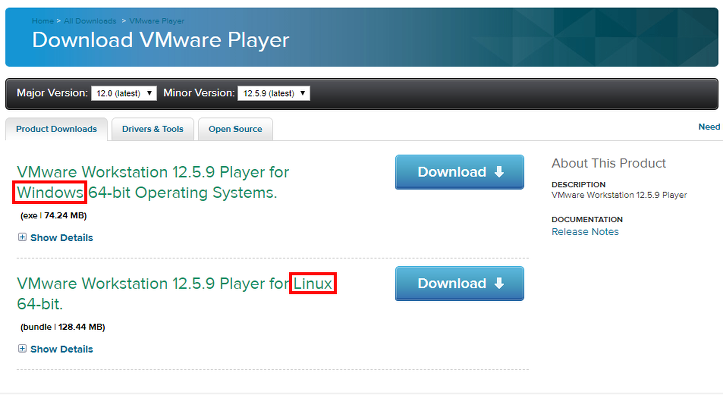Click the DOCUMENTATION label
The width and height of the screenshot is (723, 395).
click(587, 219)
